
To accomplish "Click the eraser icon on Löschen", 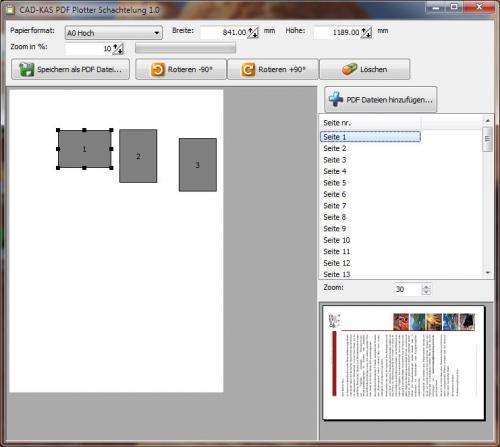I will click(349, 69).
